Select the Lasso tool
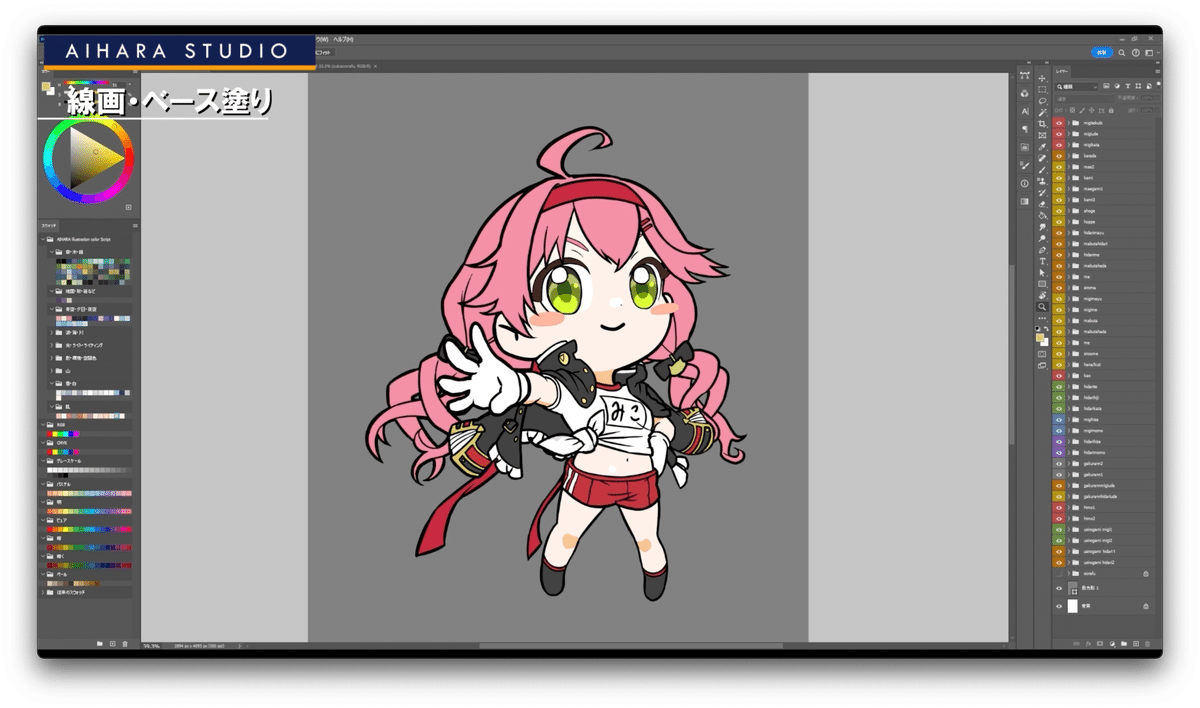This screenshot has height=708, width=1200. (1042, 101)
